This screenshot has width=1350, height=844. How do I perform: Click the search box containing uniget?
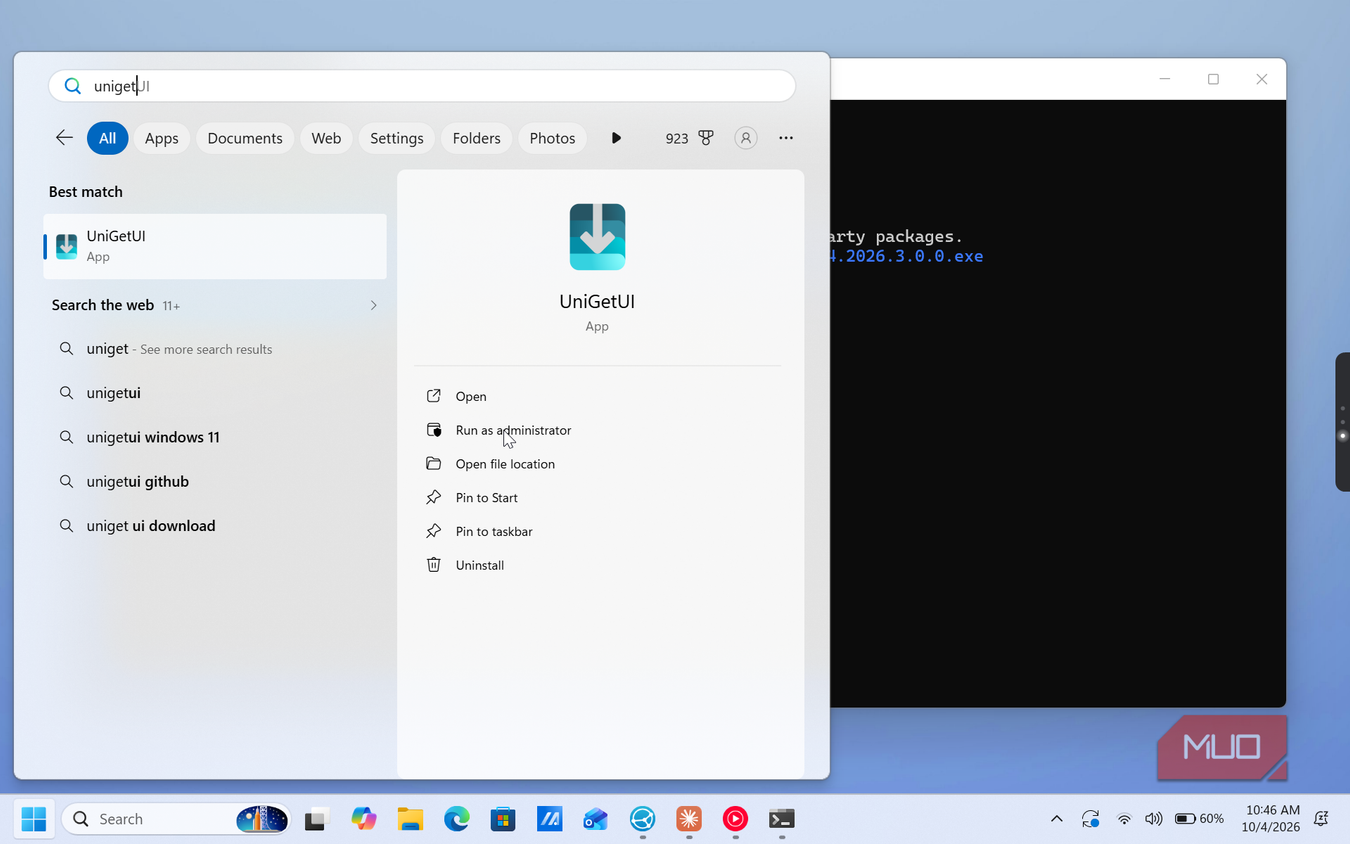(x=422, y=86)
